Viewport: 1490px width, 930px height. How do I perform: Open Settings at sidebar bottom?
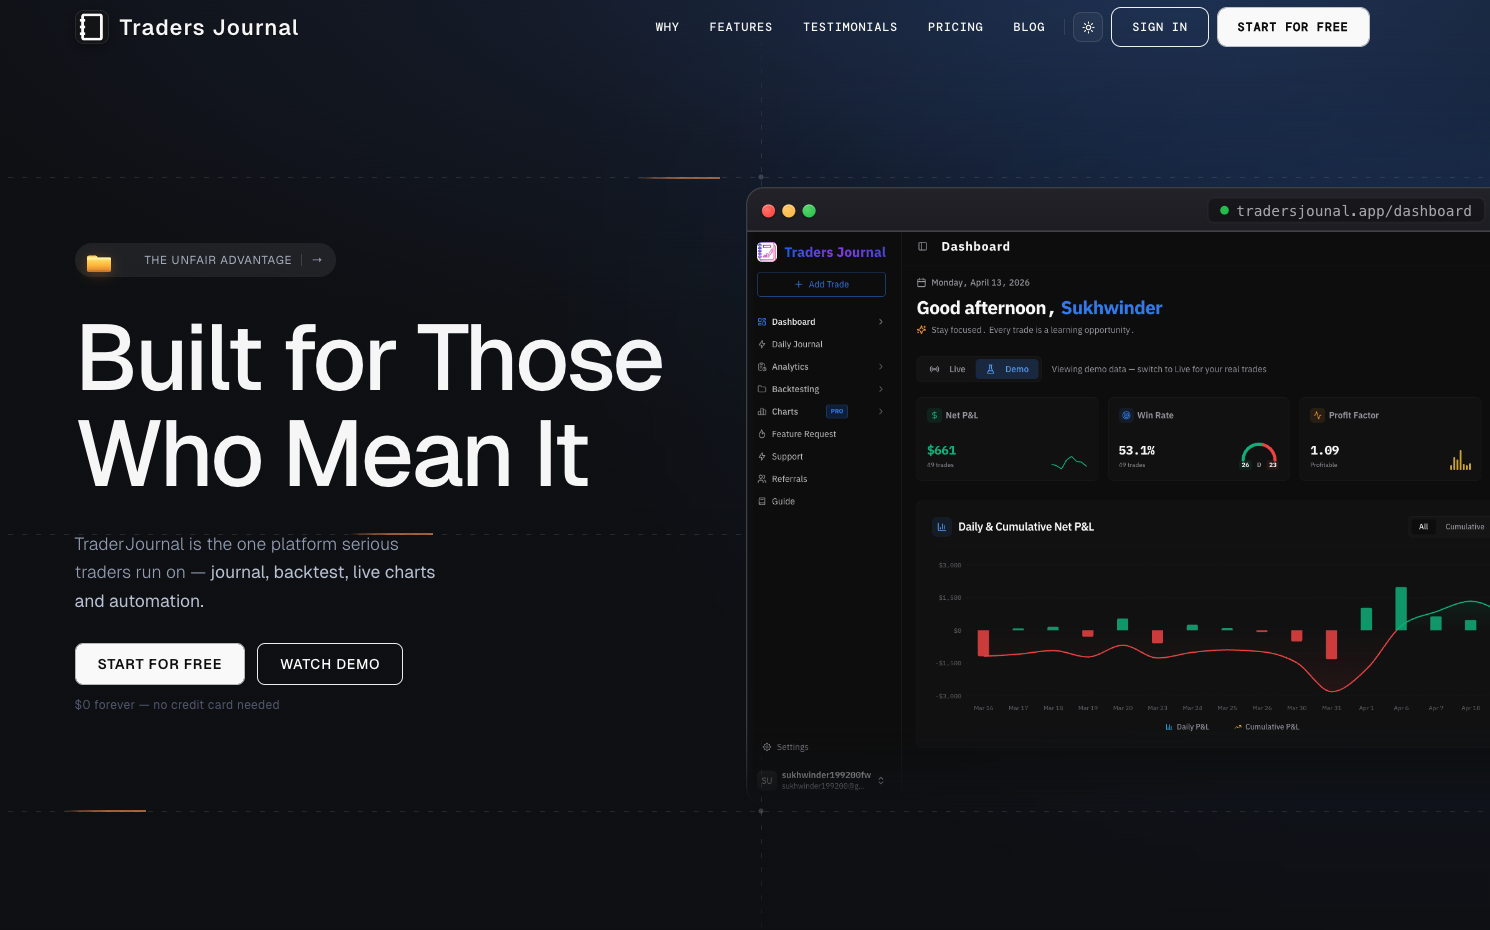(x=786, y=747)
